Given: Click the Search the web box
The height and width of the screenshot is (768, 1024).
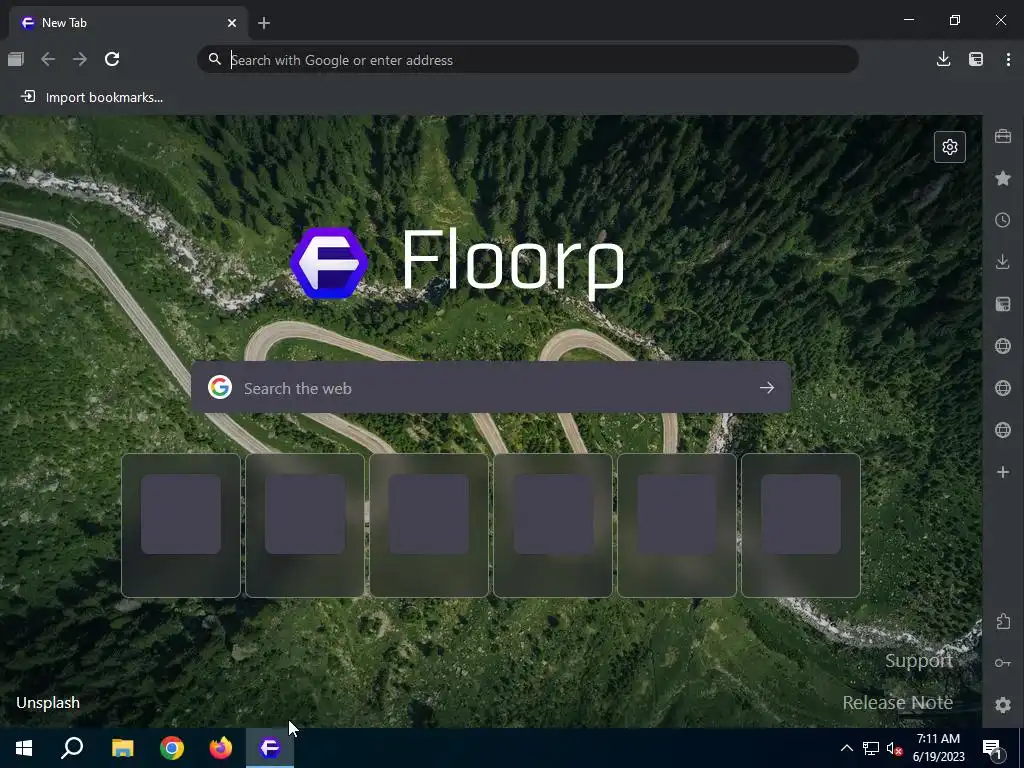Looking at the screenshot, I should pos(490,388).
